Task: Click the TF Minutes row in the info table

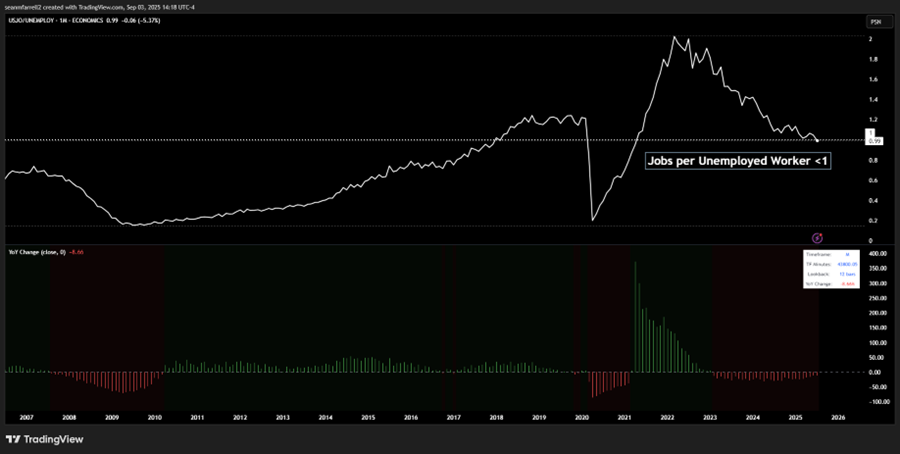Action: coord(831,264)
